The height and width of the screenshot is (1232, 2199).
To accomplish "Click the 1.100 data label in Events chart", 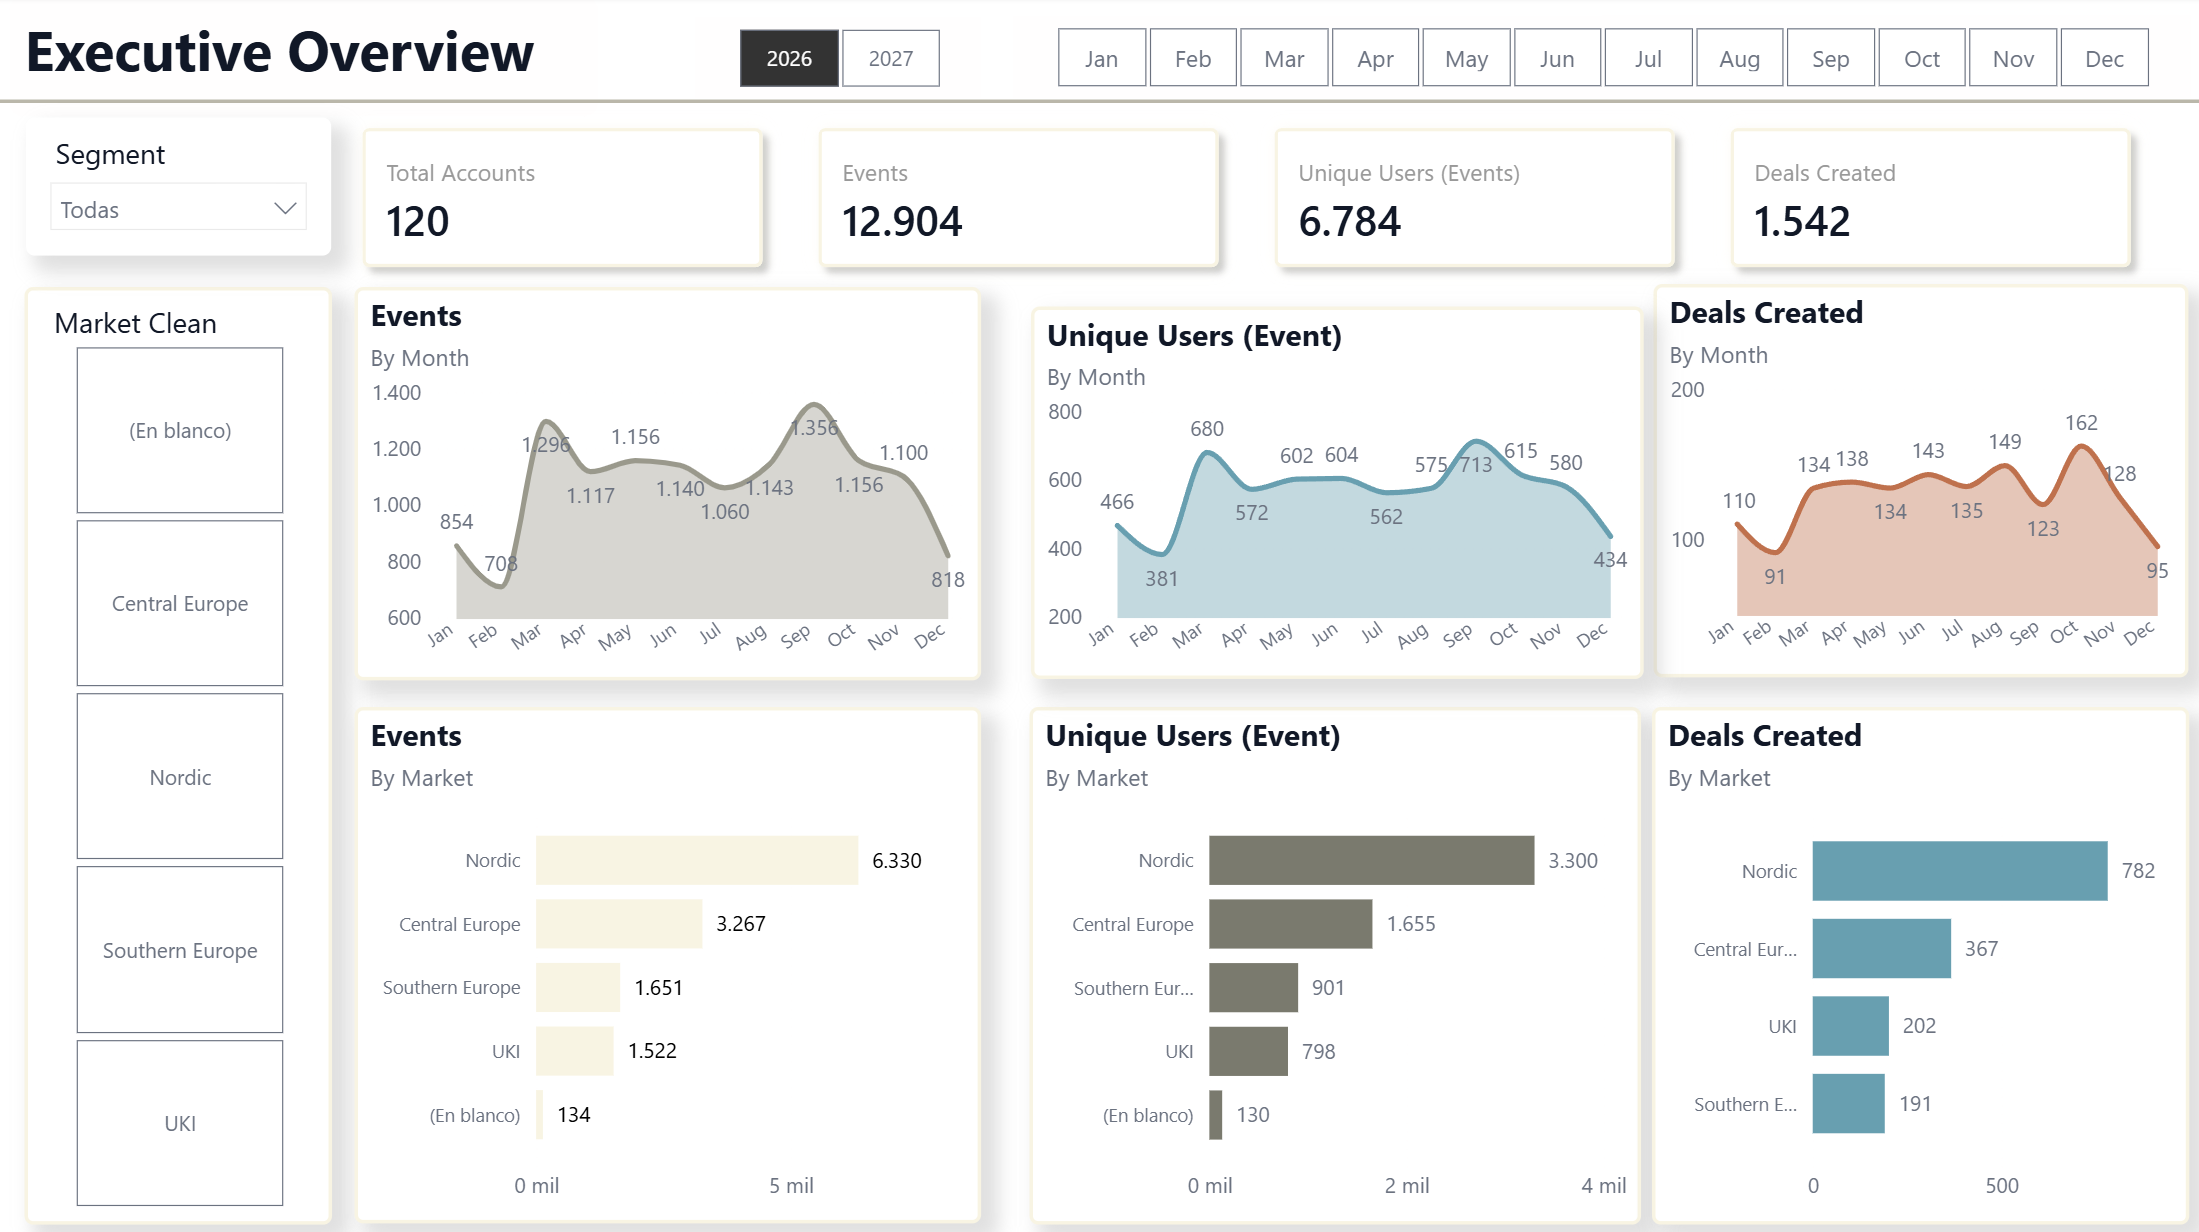I will [x=904, y=452].
